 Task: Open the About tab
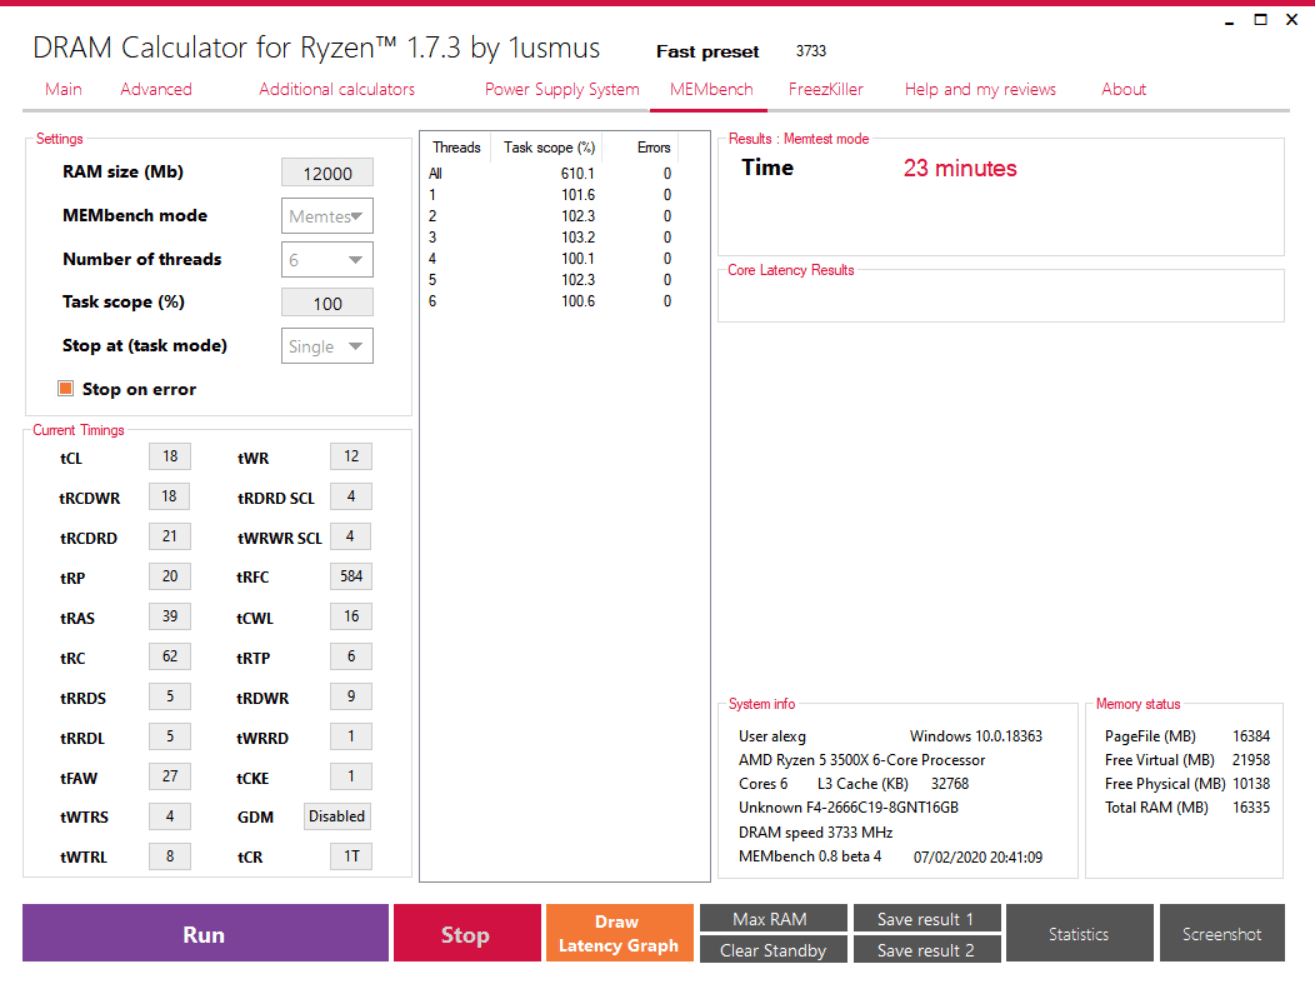click(x=1124, y=89)
